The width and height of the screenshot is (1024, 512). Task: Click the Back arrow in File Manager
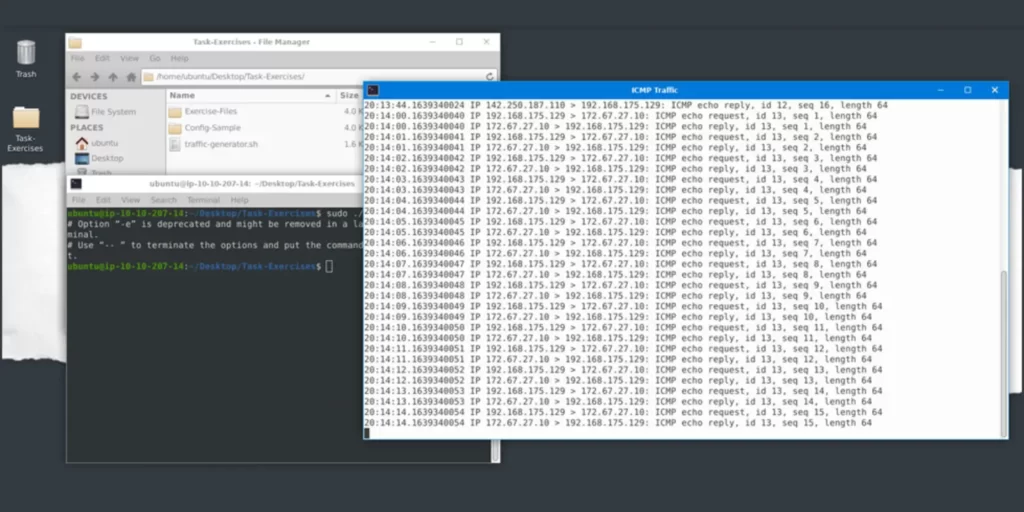coord(77,77)
